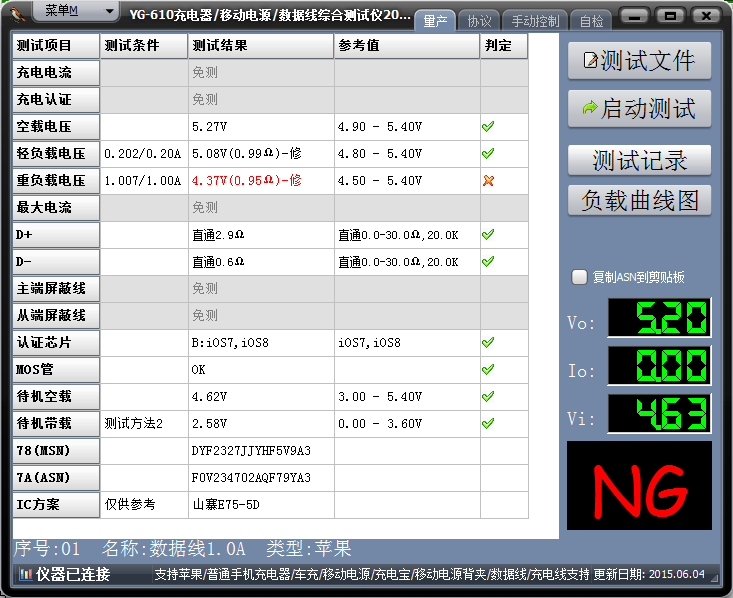
Task: Click the Vo voltage display 5.20
Action: coord(659,318)
